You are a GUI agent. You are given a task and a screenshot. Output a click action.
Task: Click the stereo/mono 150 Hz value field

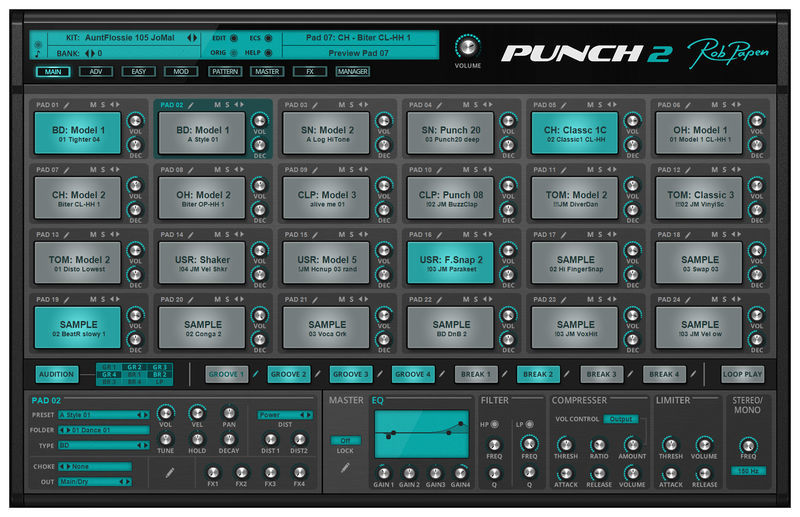coord(748,471)
